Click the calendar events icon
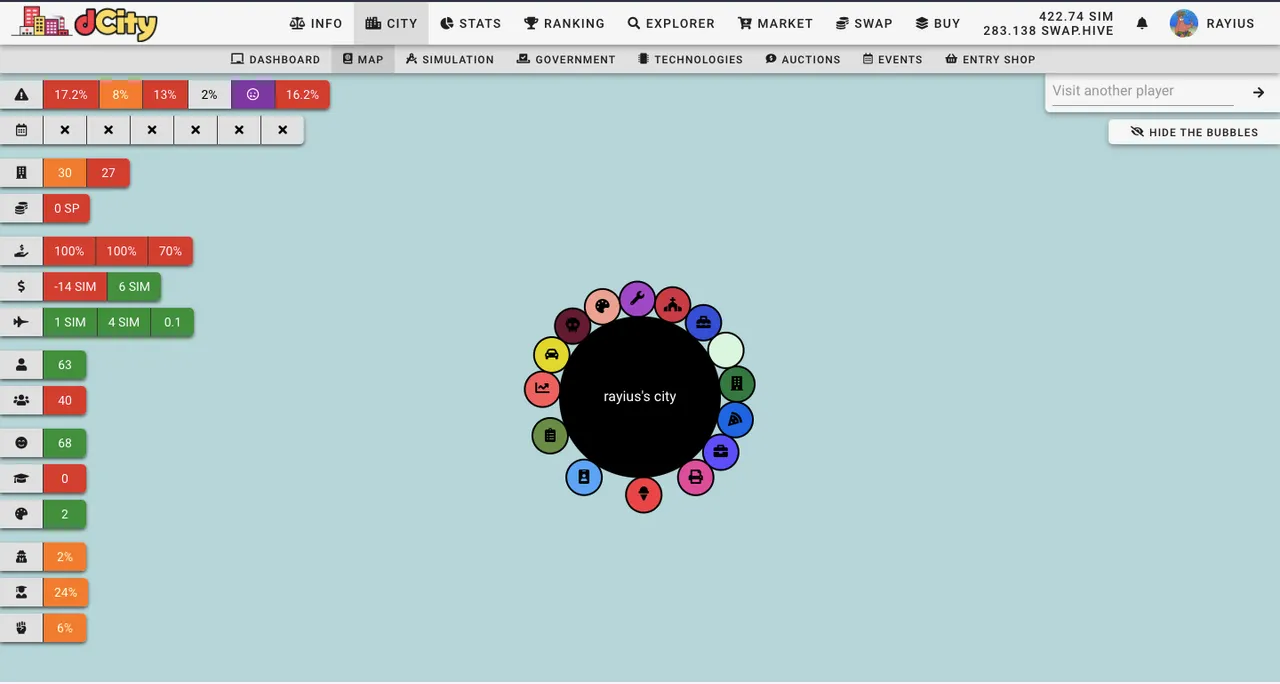The width and height of the screenshot is (1280, 684). 21,130
